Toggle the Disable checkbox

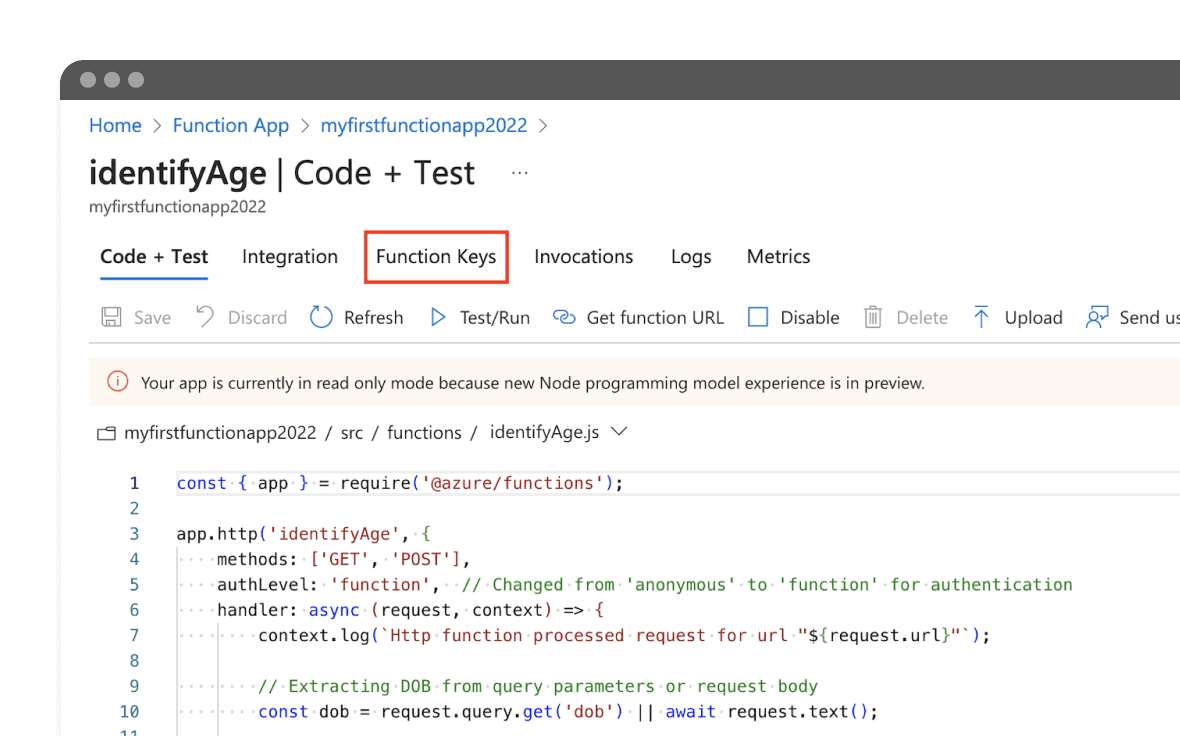(758, 317)
